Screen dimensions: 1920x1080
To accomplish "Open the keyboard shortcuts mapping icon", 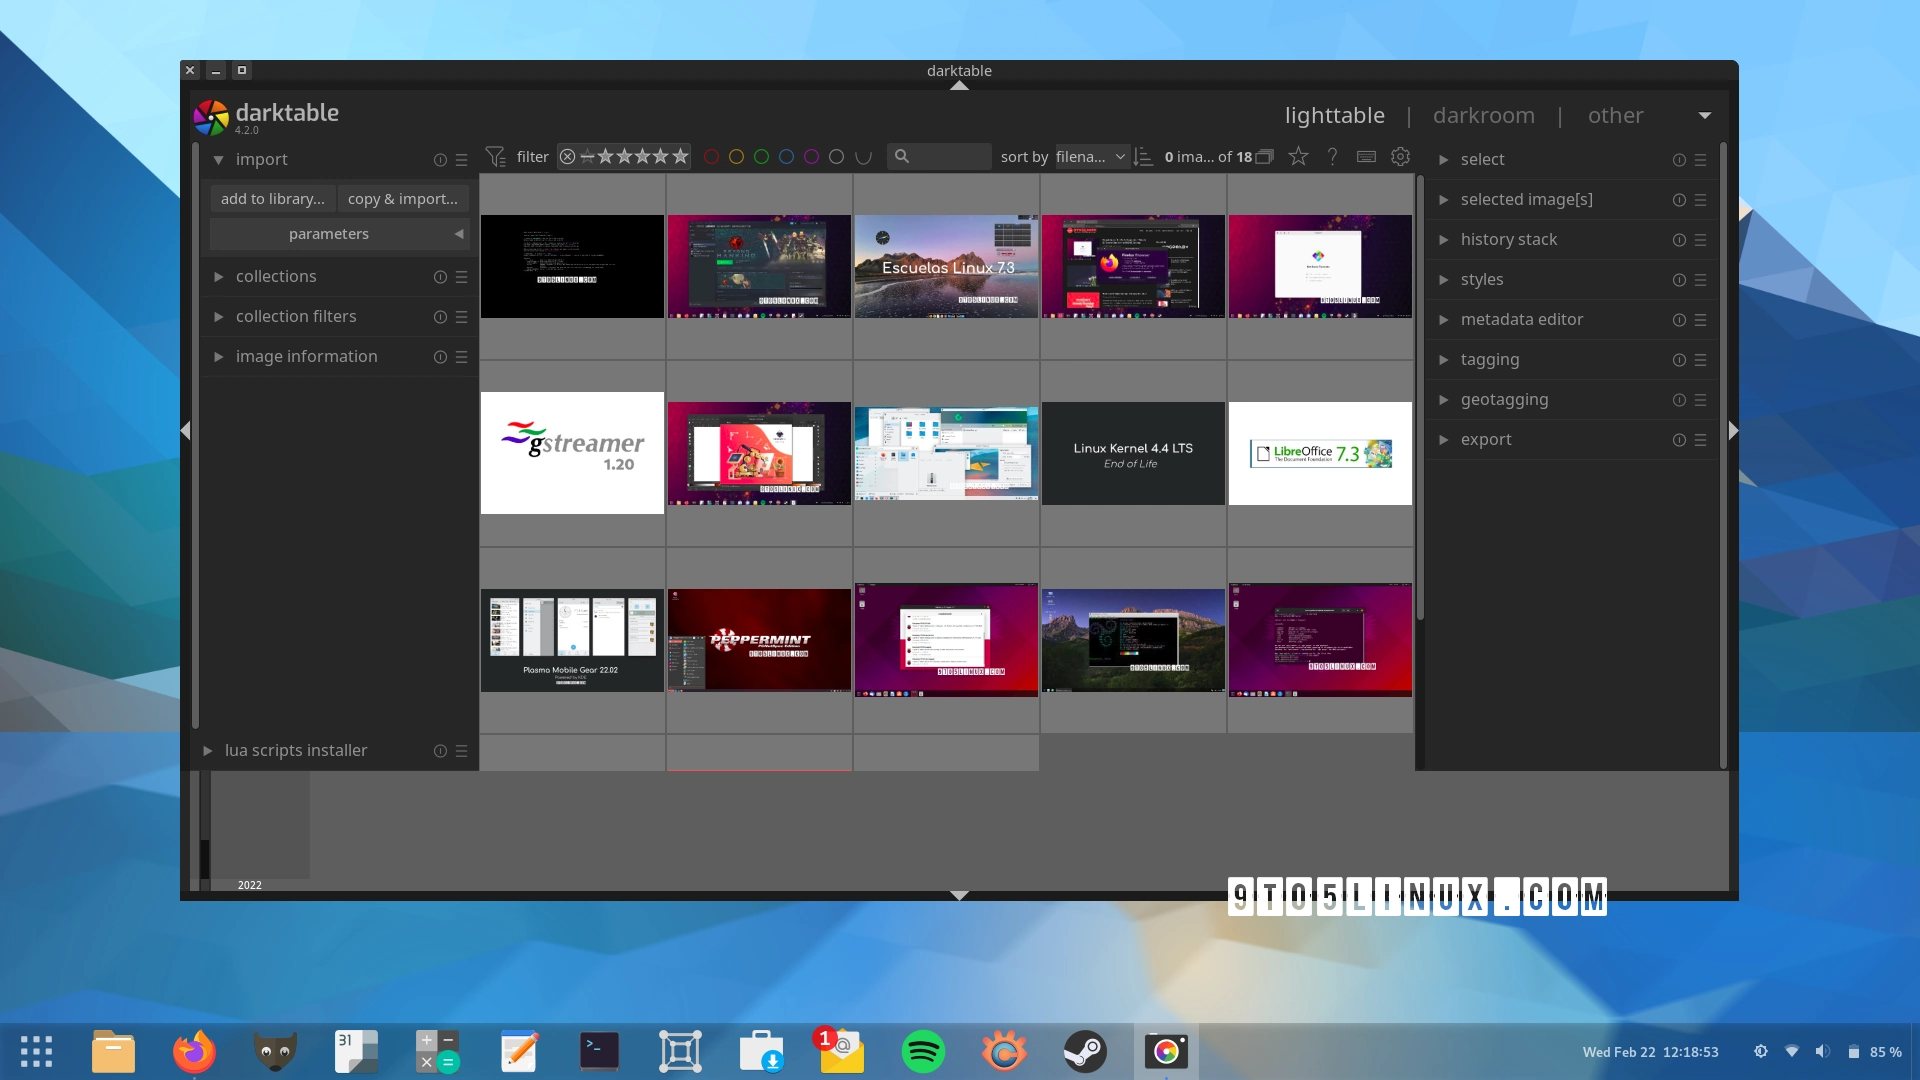I will coord(1366,157).
